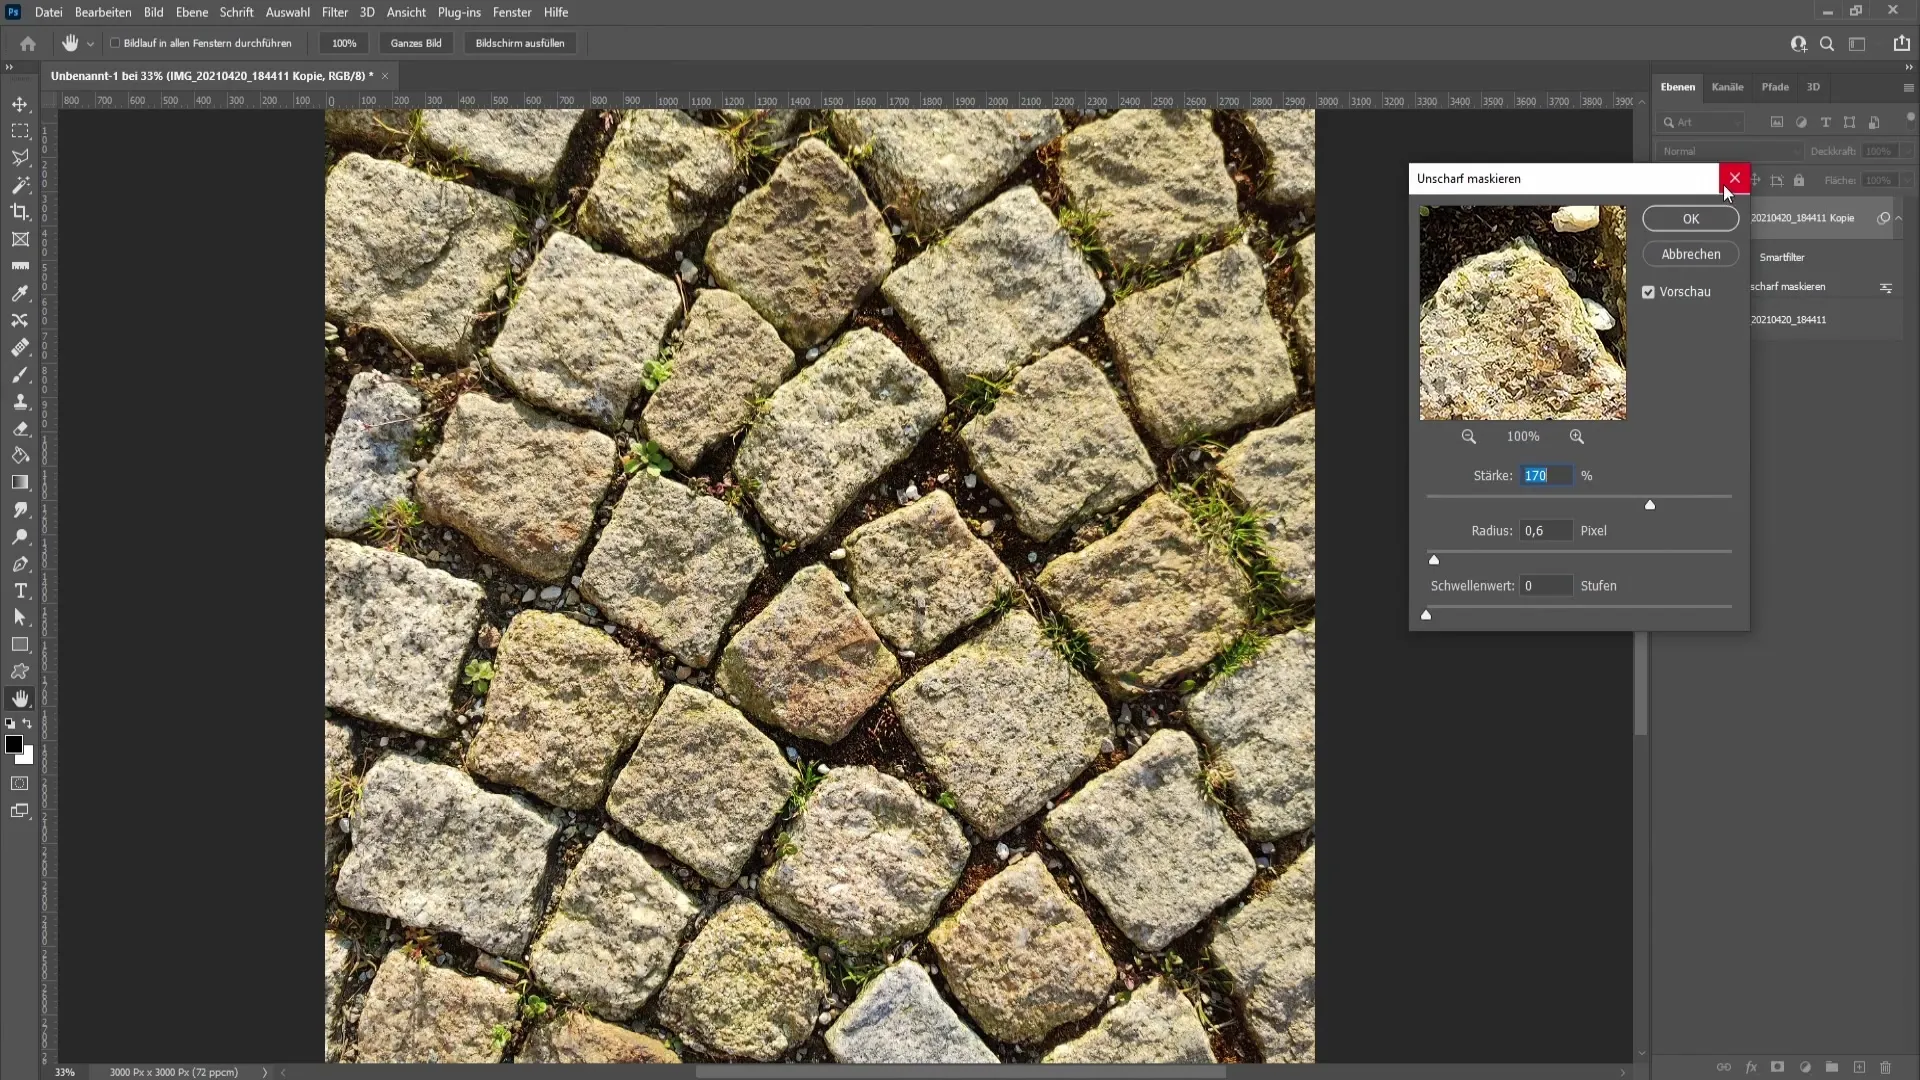Open Layers panel options menu
The width and height of the screenshot is (1920, 1080).
click(x=1908, y=88)
